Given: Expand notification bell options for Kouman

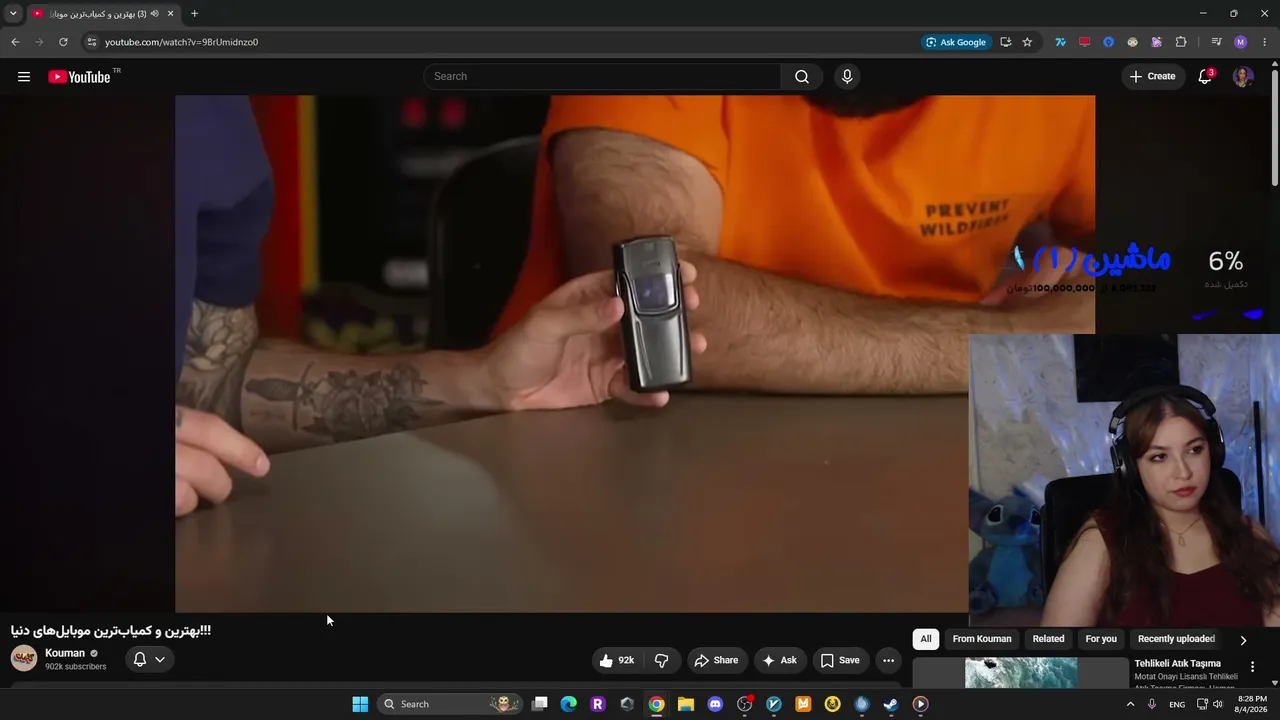Looking at the screenshot, I should coord(149,660).
